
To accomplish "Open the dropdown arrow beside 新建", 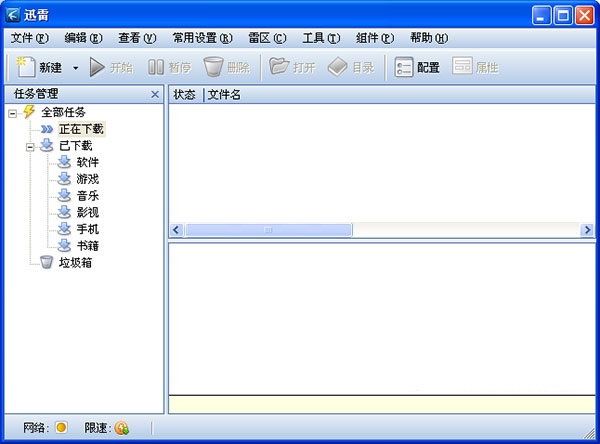I will [x=75, y=68].
